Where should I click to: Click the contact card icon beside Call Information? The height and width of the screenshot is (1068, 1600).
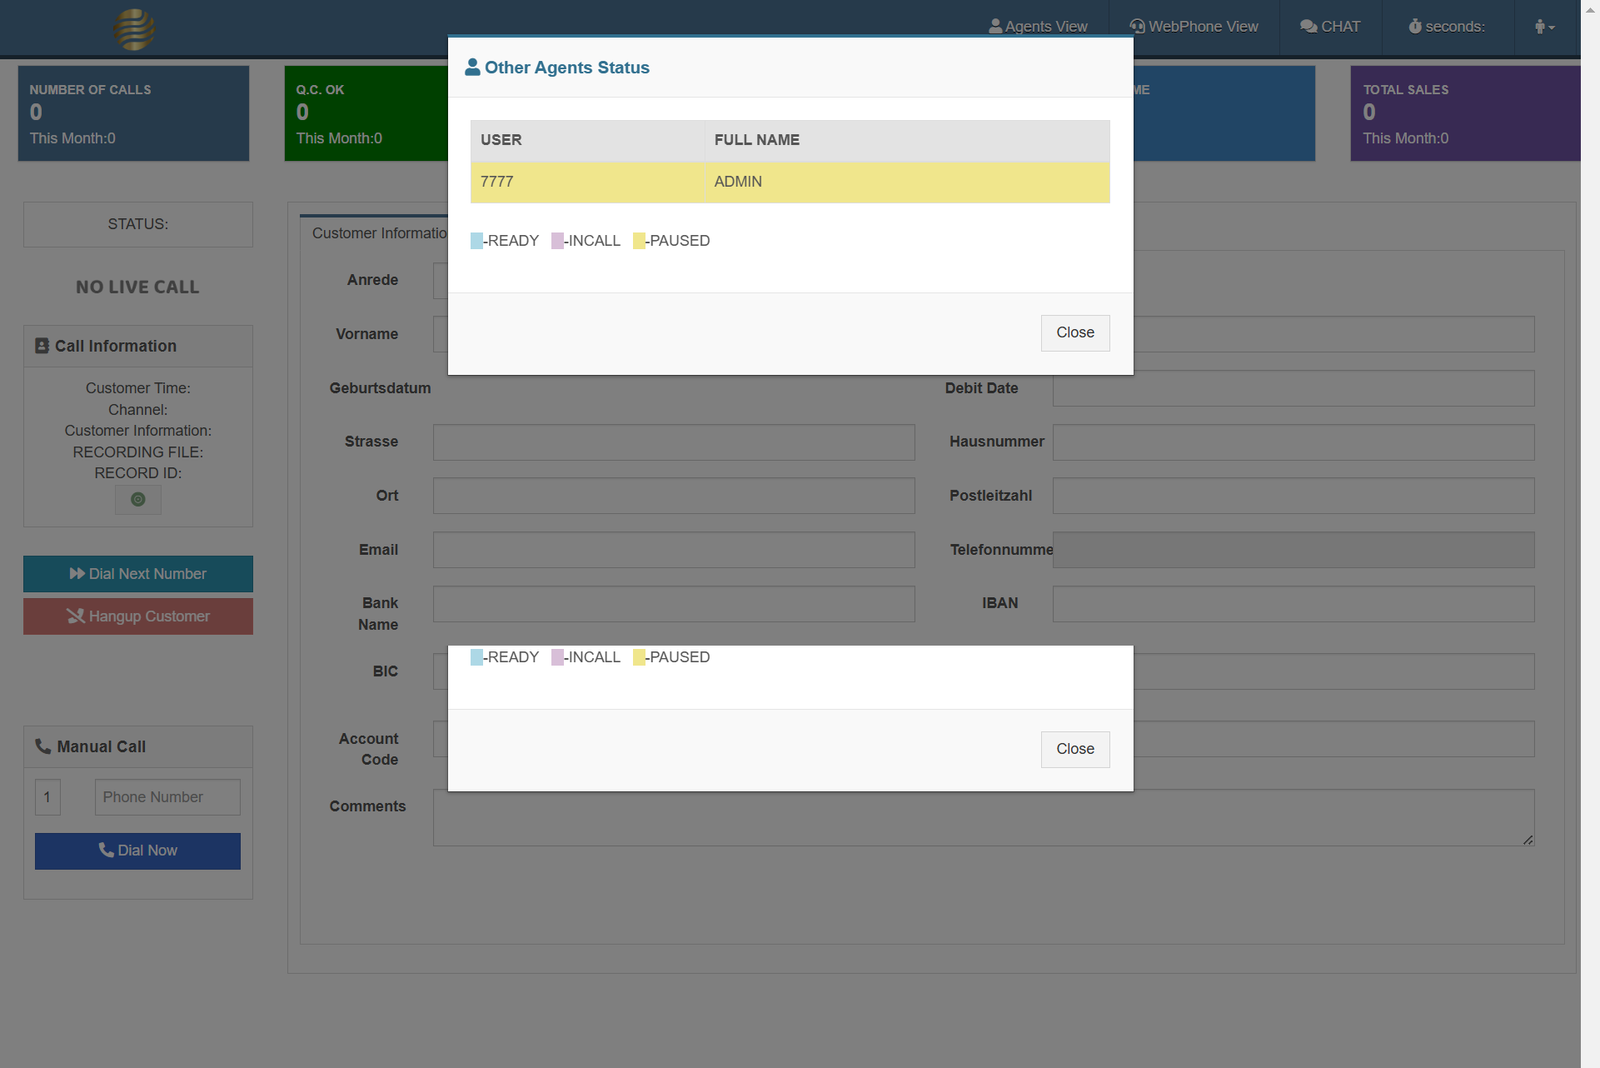point(42,346)
